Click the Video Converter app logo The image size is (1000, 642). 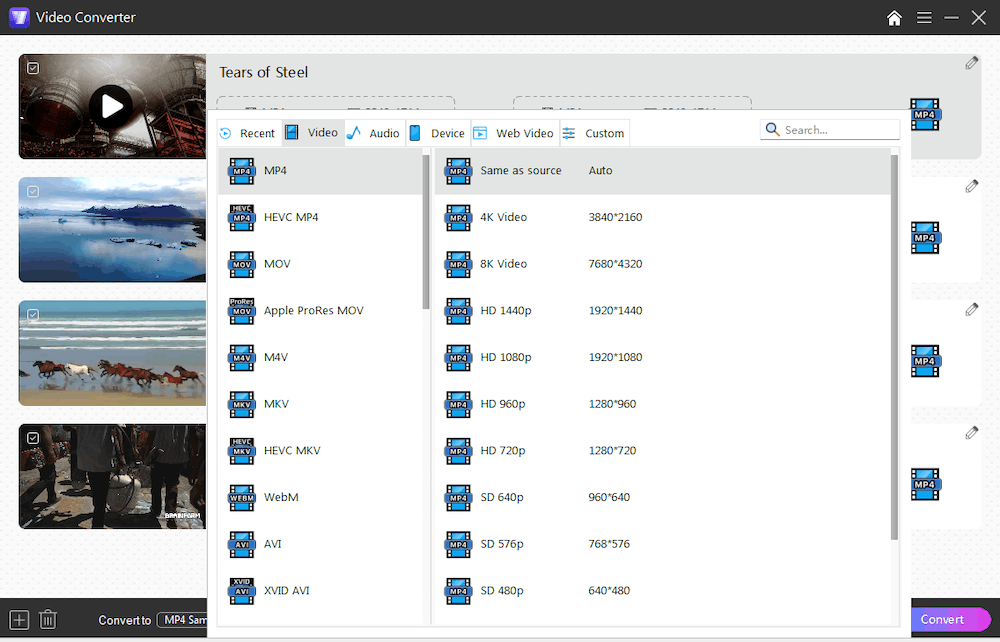click(x=19, y=17)
